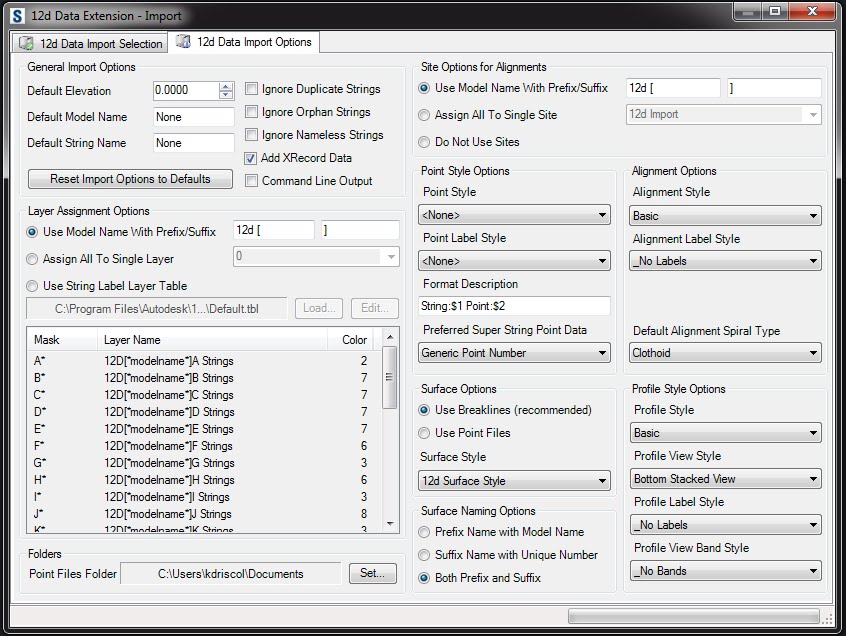Uncheck Add XRecord Data checkbox
The height and width of the screenshot is (636, 846).
coord(250,158)
